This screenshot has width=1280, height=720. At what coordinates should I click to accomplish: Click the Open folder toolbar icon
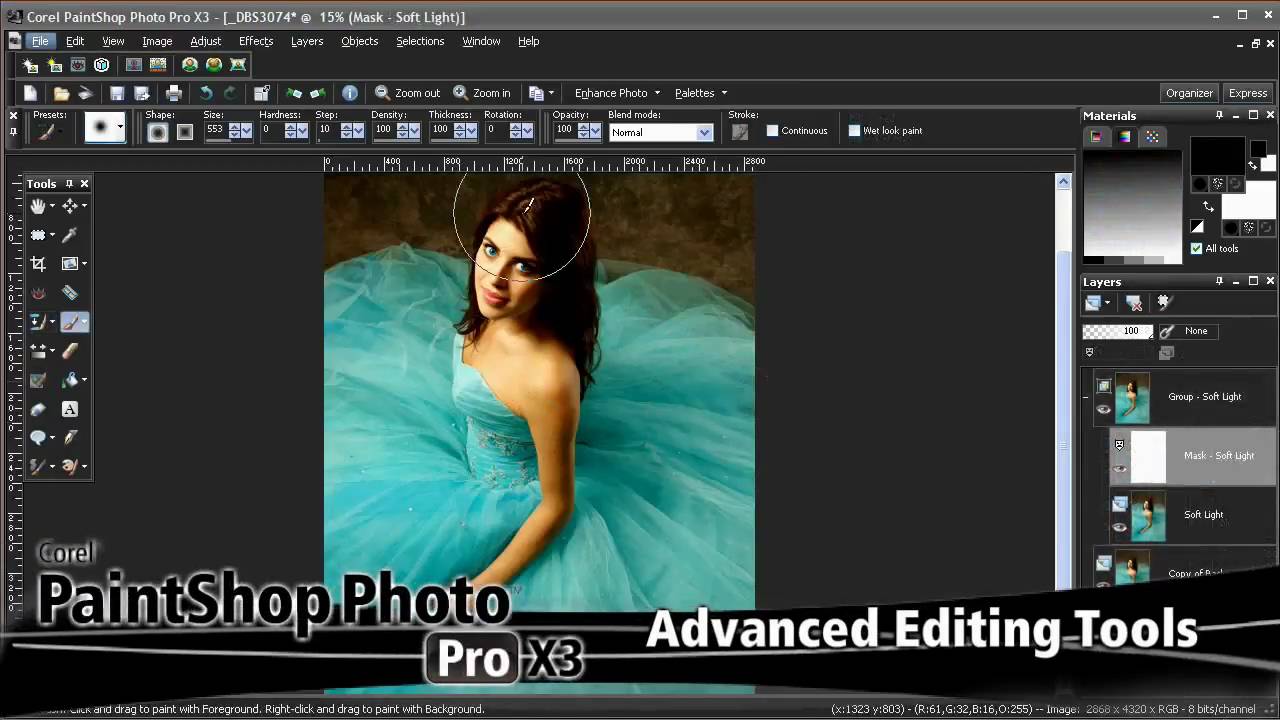point(61,93)
